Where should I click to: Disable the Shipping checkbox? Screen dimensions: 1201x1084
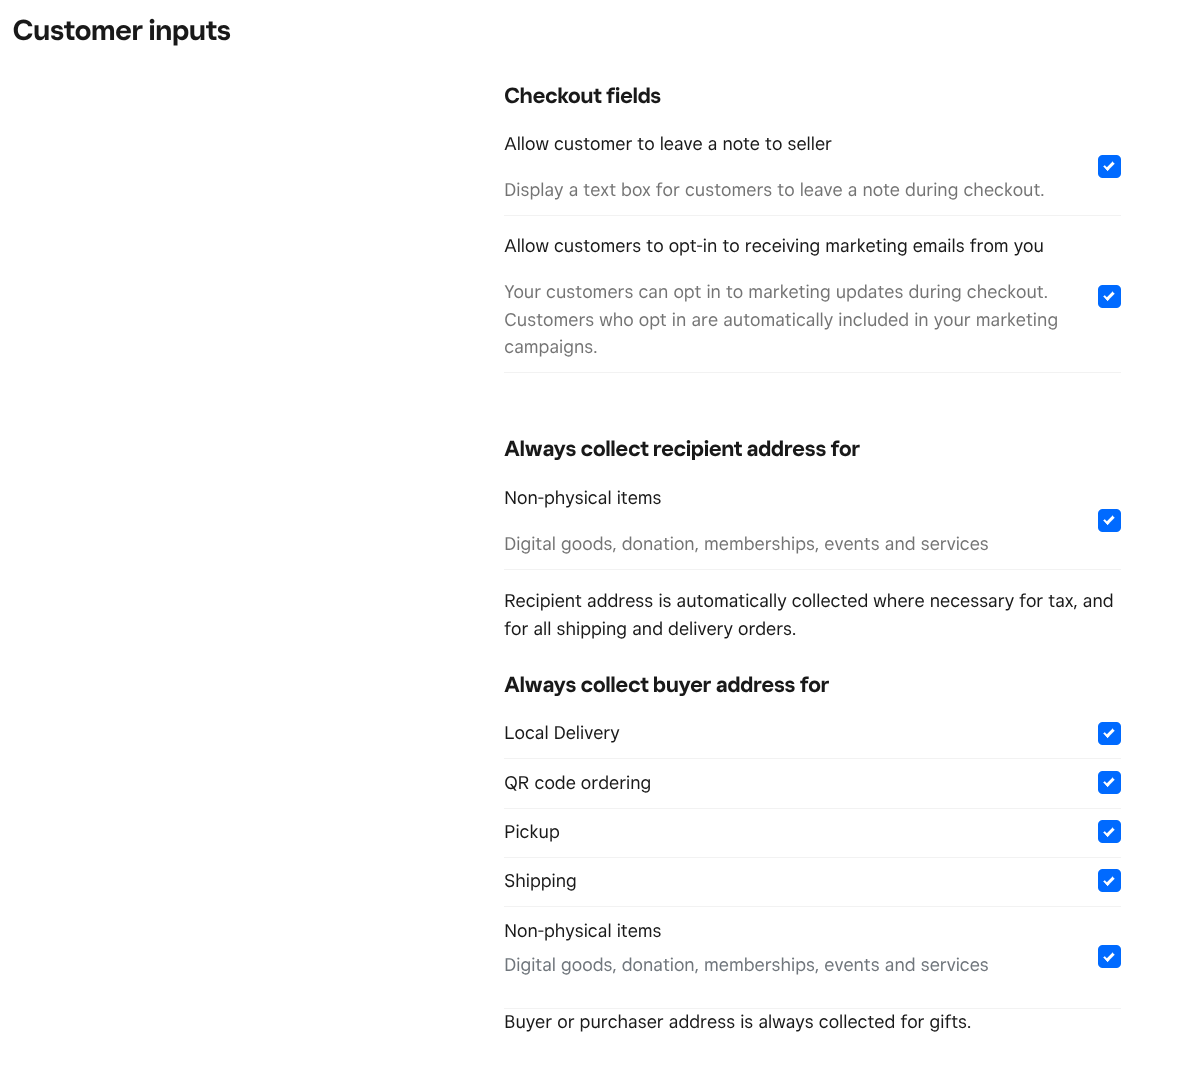click(x=1109, y=881)
